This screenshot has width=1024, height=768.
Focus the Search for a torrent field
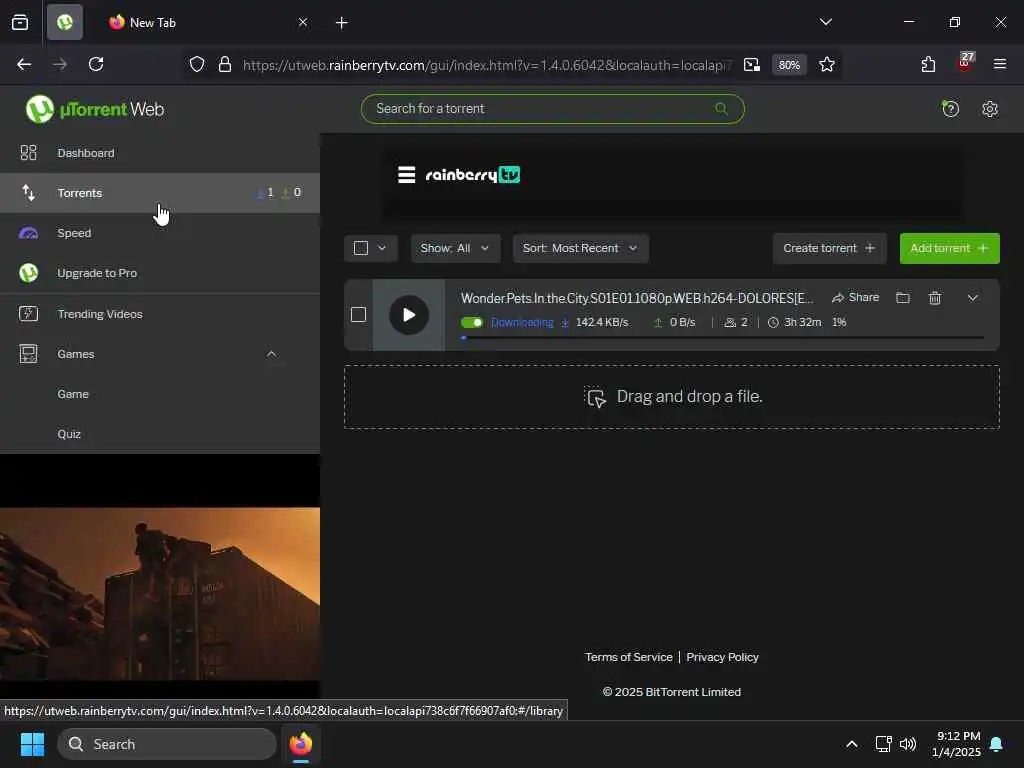coord(552,108)
